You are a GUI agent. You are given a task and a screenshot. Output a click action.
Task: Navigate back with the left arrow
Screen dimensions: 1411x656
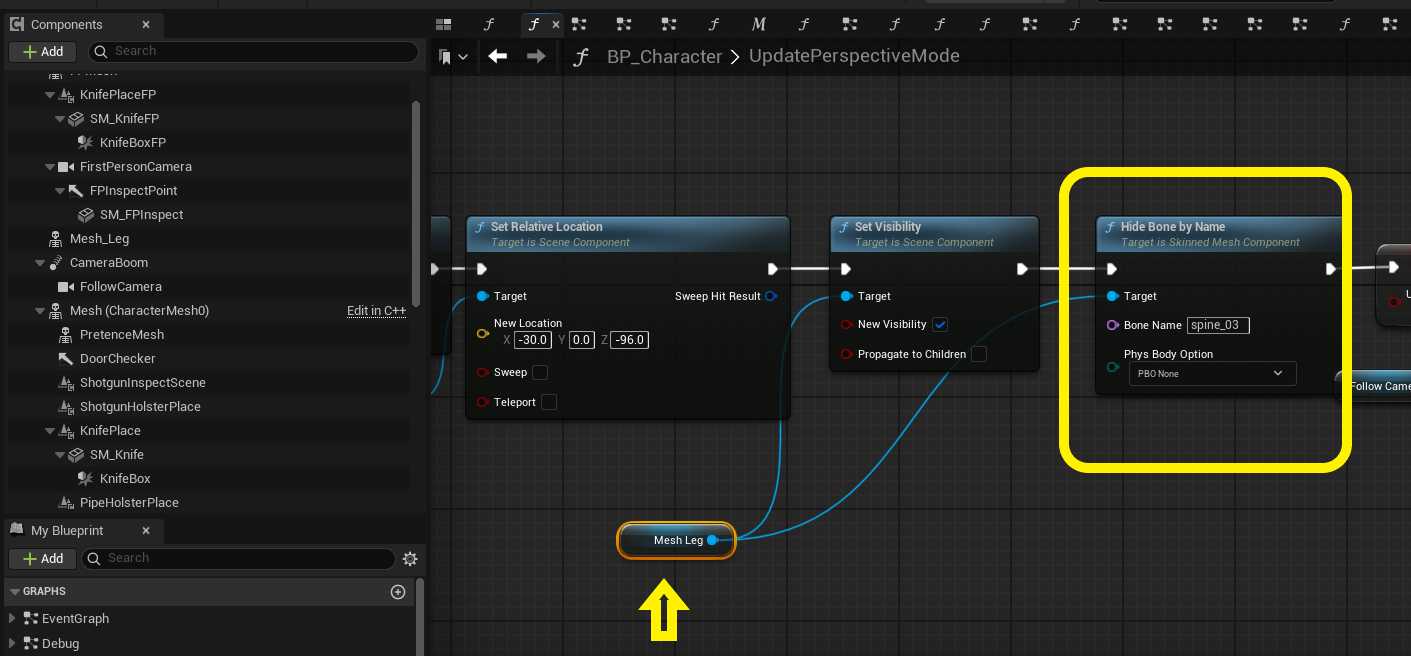(x=497, y=57)
